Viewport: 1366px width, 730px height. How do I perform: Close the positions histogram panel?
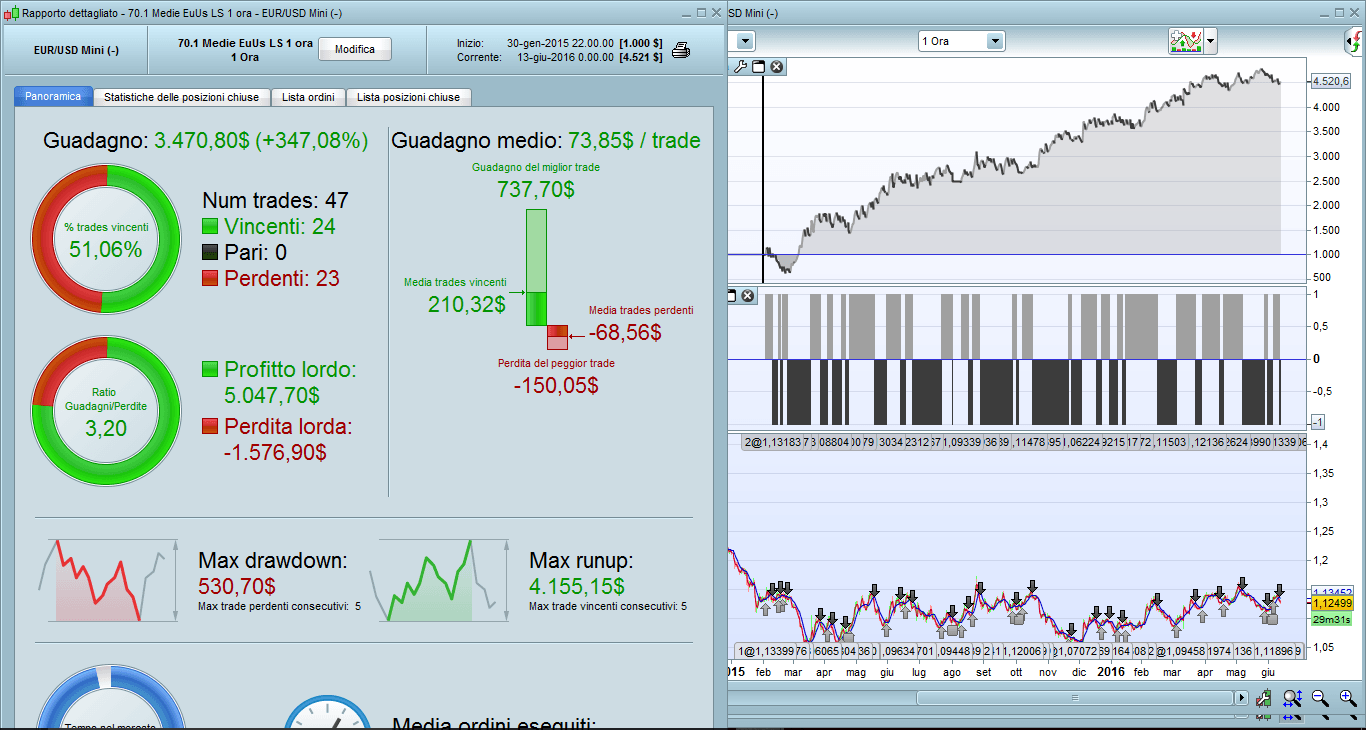747,296
